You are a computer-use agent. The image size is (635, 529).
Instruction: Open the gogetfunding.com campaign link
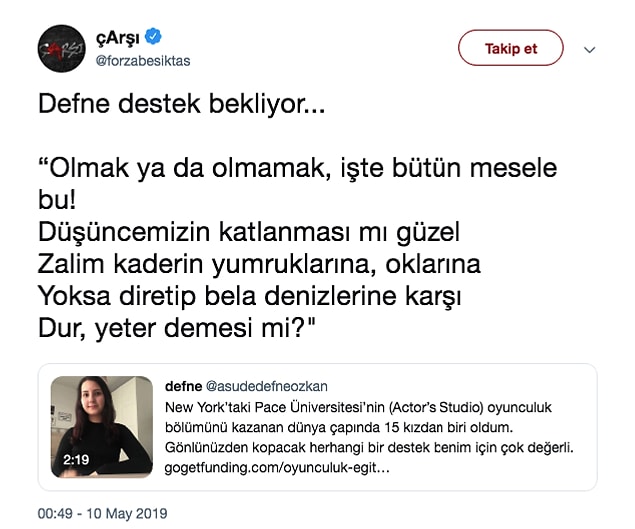277,468
